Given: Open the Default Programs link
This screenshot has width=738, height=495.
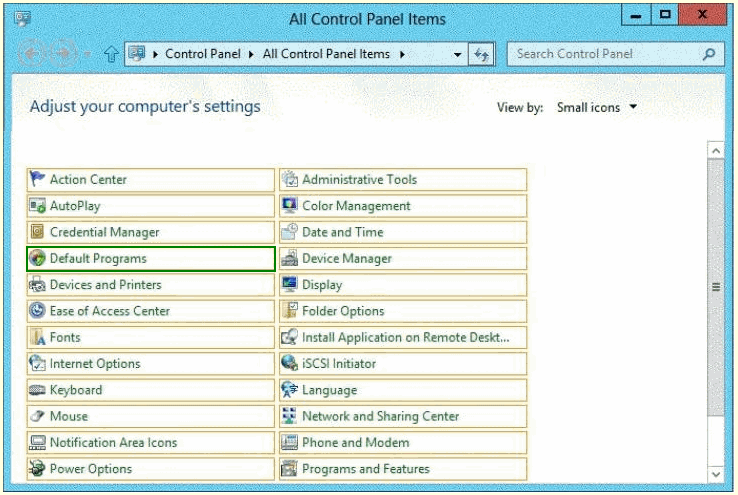Looking at the screenshot, I should click(98, 258).
